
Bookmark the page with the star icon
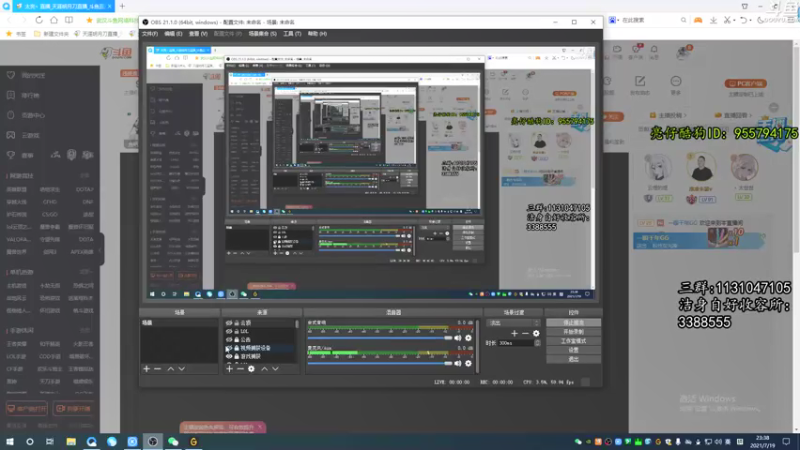pos(89,20)
